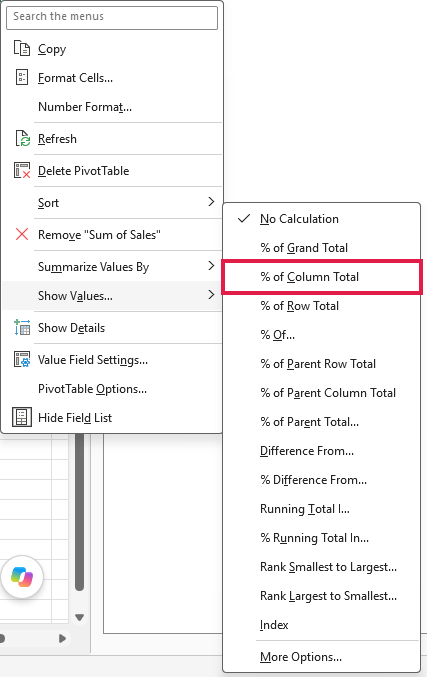Select Rank Smallest to Largest
Screen dimensions: 427x677
click(328, 567)
